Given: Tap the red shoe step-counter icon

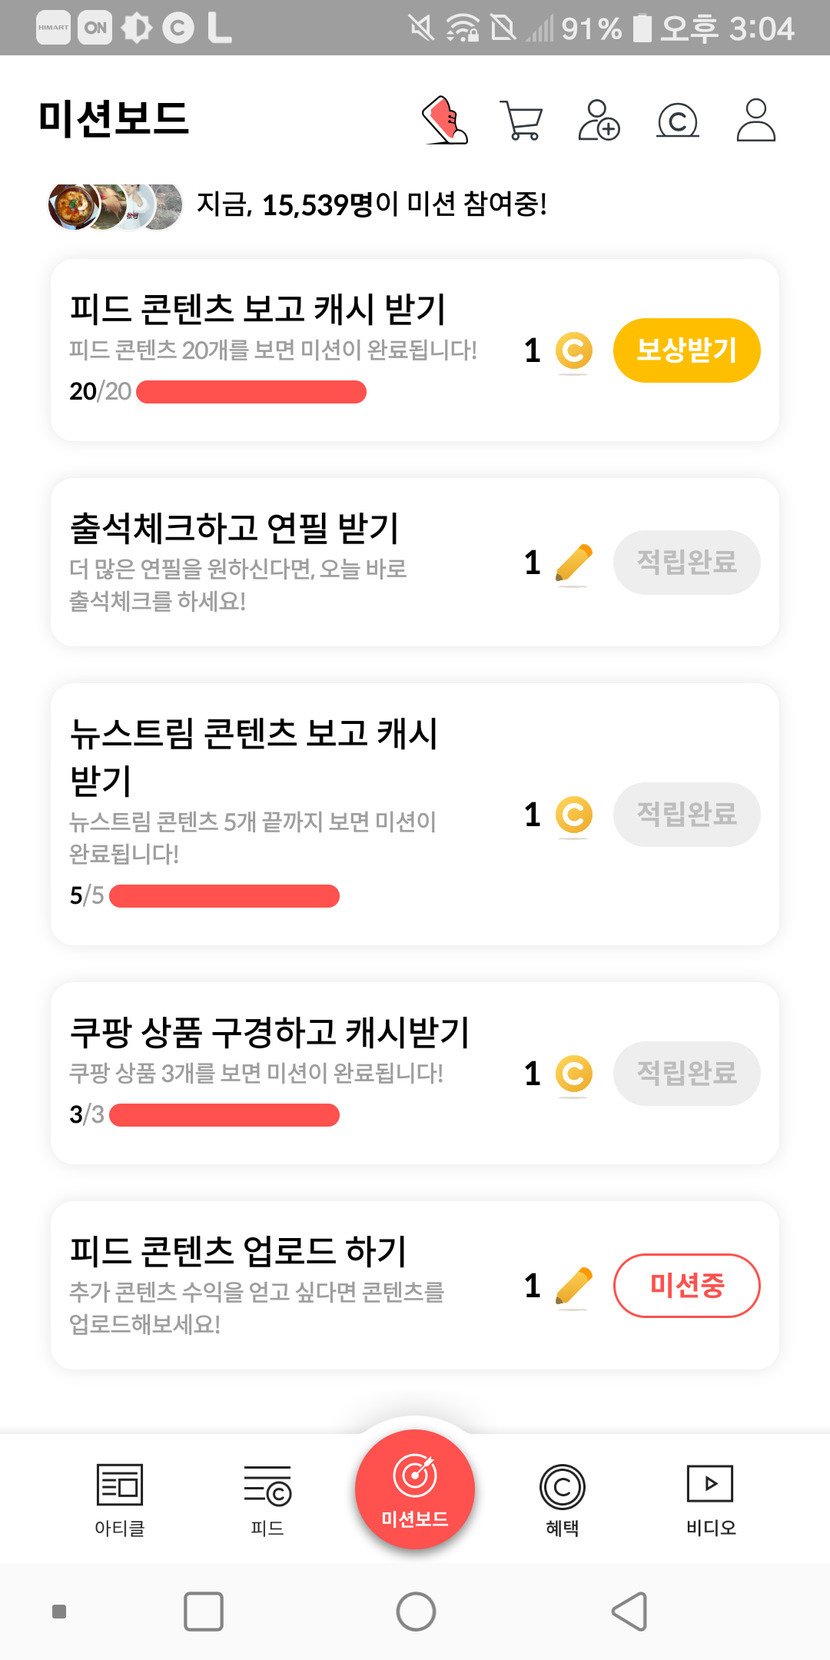Looking at the screenshot, I should click(445, 121).
